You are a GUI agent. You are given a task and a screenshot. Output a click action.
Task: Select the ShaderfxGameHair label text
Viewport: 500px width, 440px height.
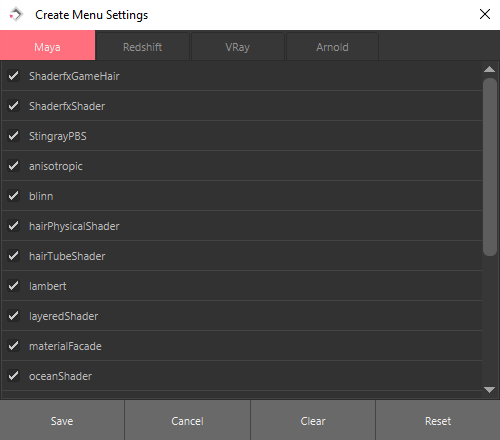pos(74,76)
